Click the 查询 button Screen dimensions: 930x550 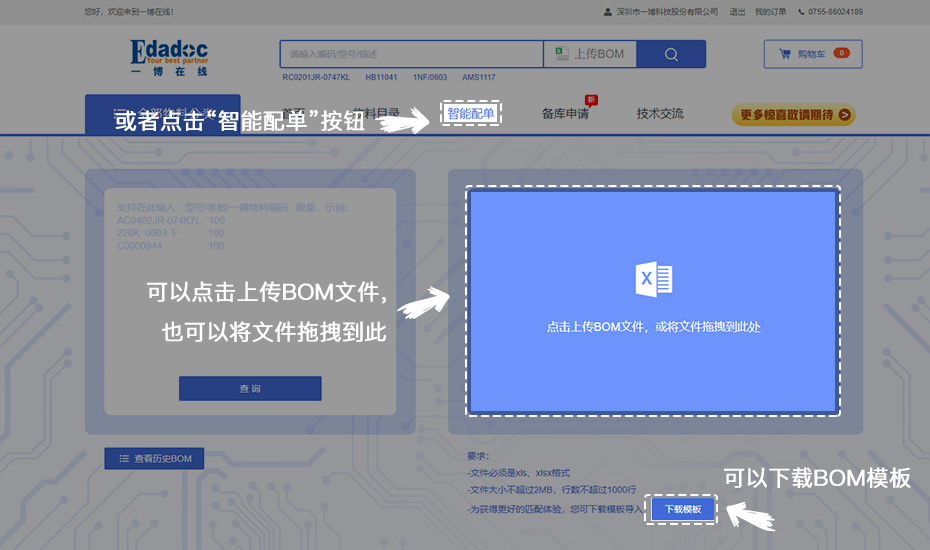tap(250, 388)
